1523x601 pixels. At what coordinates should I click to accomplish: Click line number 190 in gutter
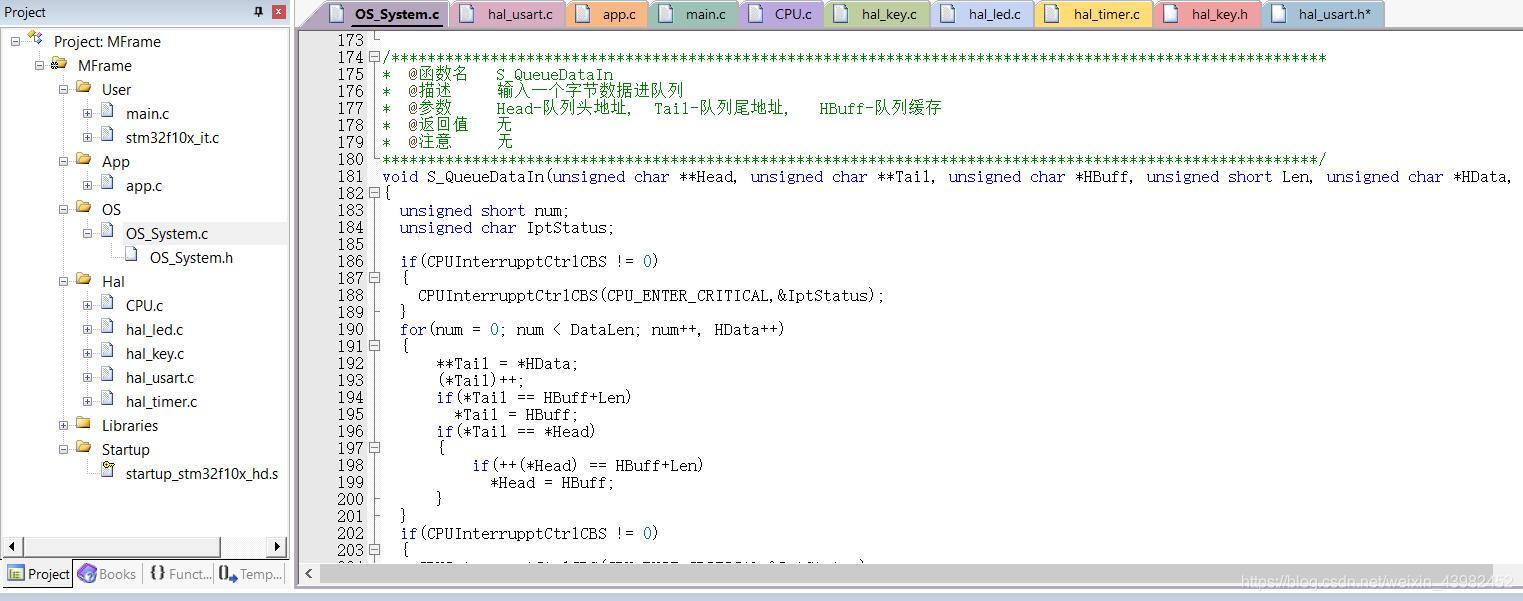pyautogui.click(x=350, y=329)
